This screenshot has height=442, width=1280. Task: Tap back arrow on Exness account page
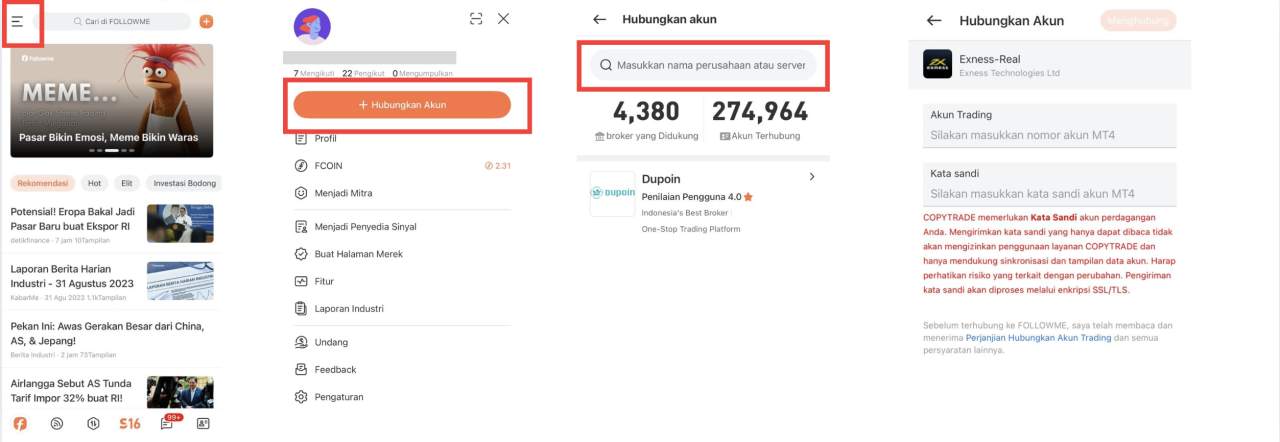pyautogui.click(x=934, y=20)
